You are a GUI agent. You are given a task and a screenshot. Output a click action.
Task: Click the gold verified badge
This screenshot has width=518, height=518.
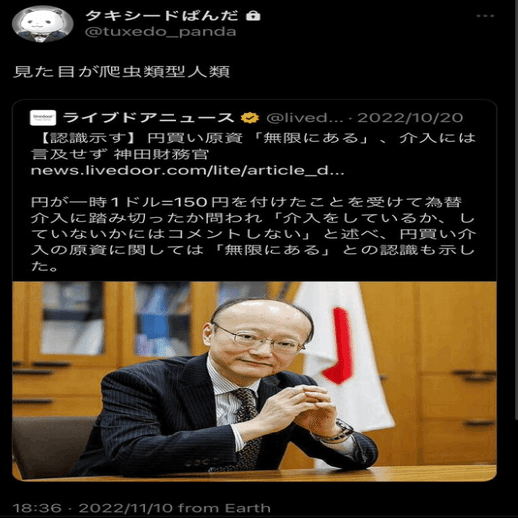(250, 118)
